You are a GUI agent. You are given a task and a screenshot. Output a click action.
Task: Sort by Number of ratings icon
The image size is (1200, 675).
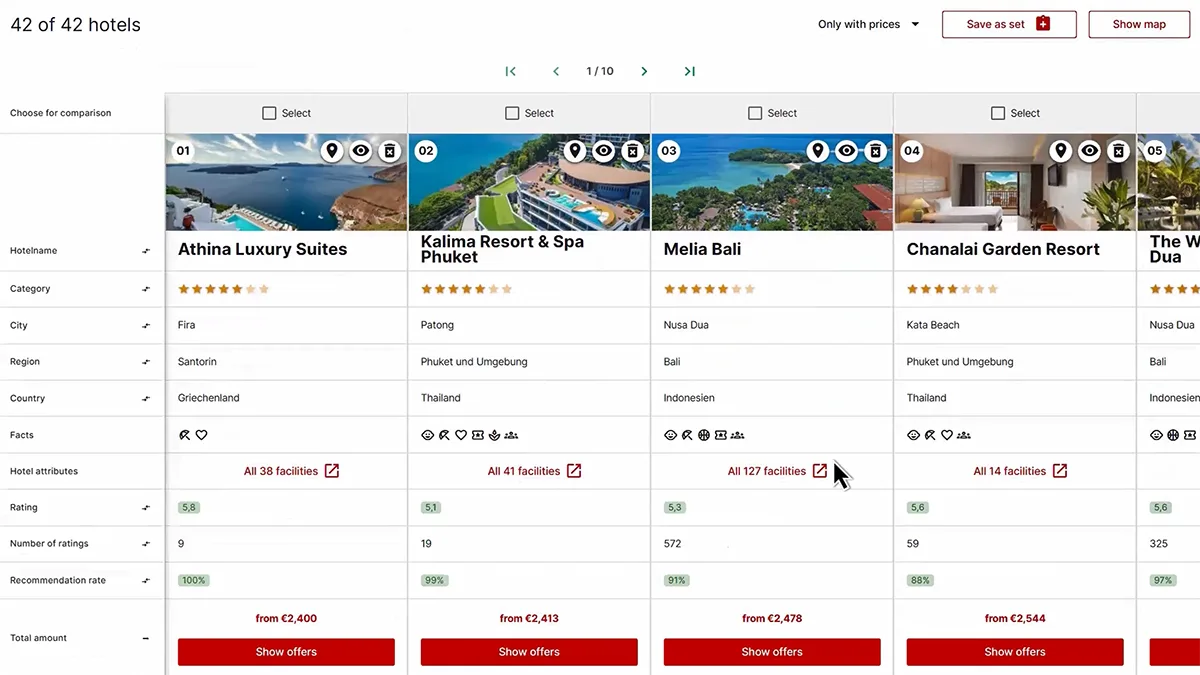(146, 544)
